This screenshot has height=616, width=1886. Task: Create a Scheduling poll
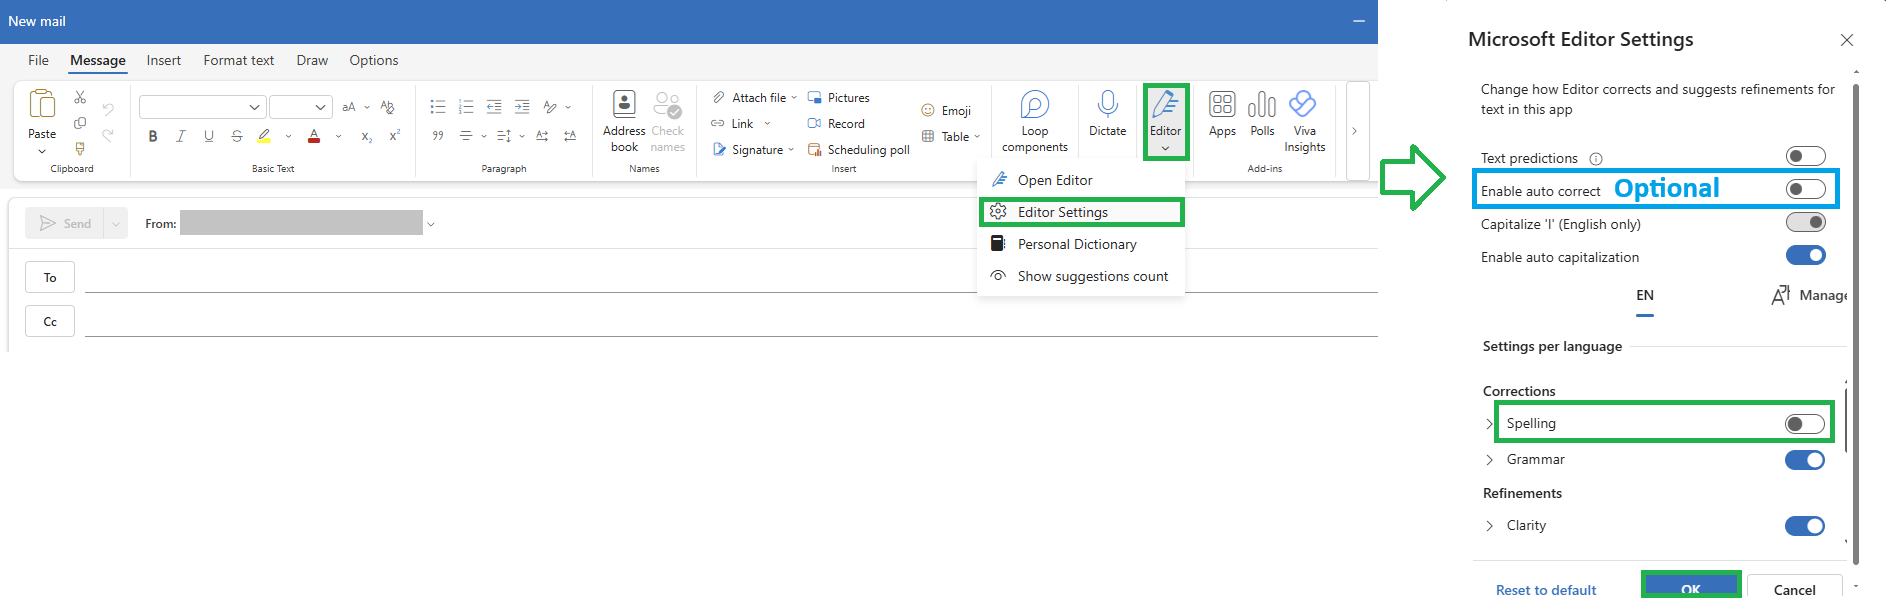pos(859,150)
